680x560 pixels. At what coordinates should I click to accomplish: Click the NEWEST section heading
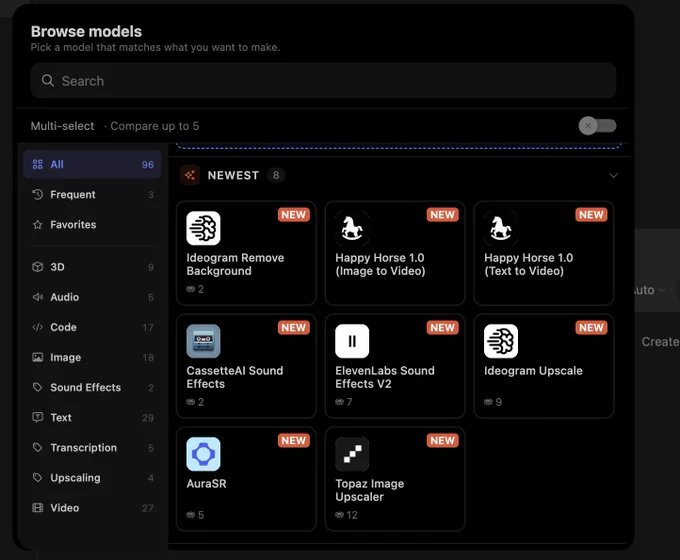point(233,175)
